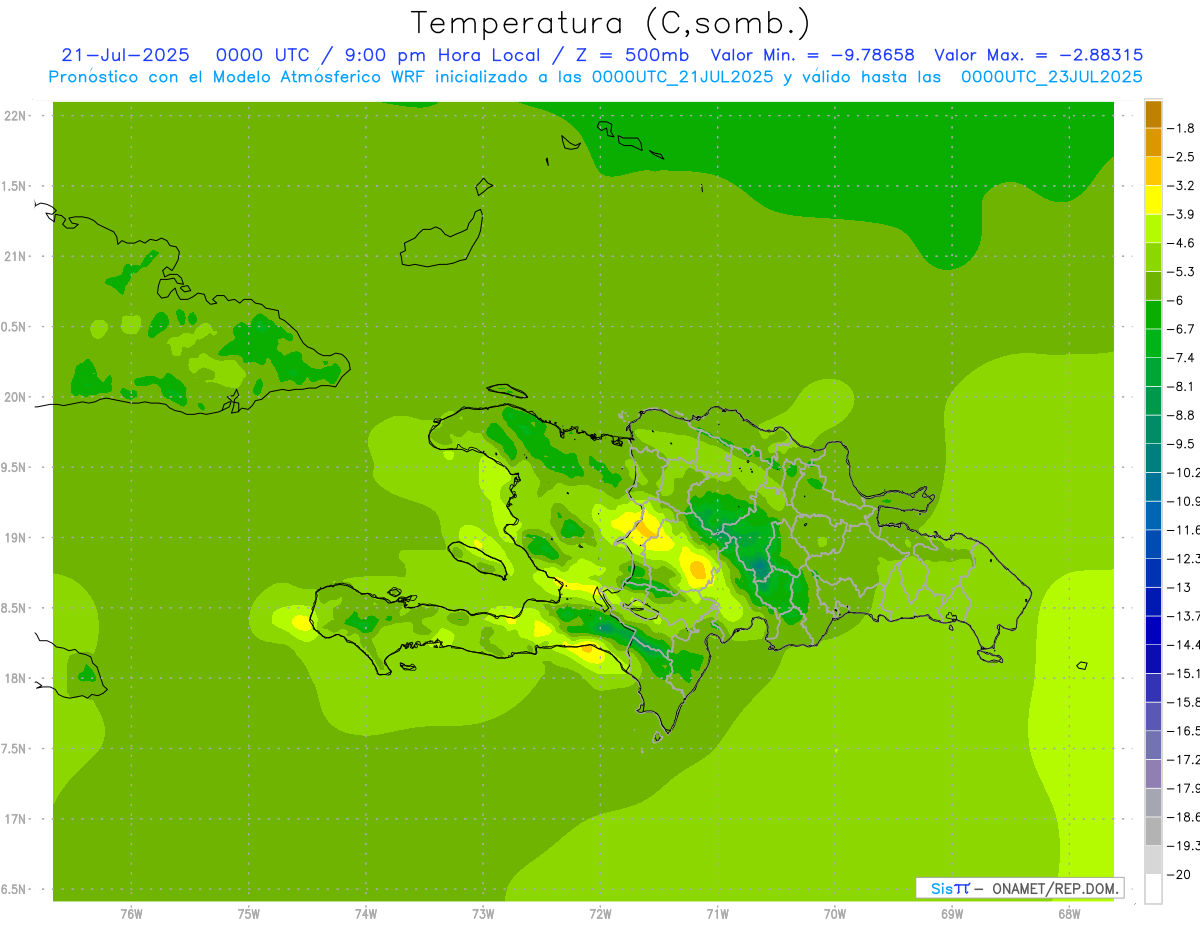Click the '0000UTC_23JUL2025' valid-until time
Viewport: 1200px width, 927px height.
pyautogui.click(x=1051, y=77)
